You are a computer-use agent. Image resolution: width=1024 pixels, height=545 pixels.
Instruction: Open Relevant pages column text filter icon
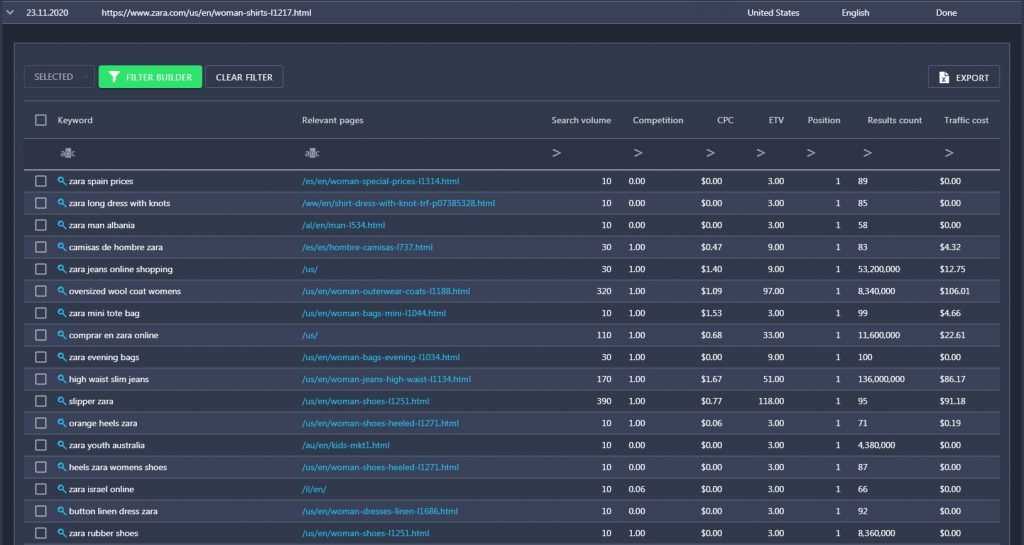click(x=312, y=153)
